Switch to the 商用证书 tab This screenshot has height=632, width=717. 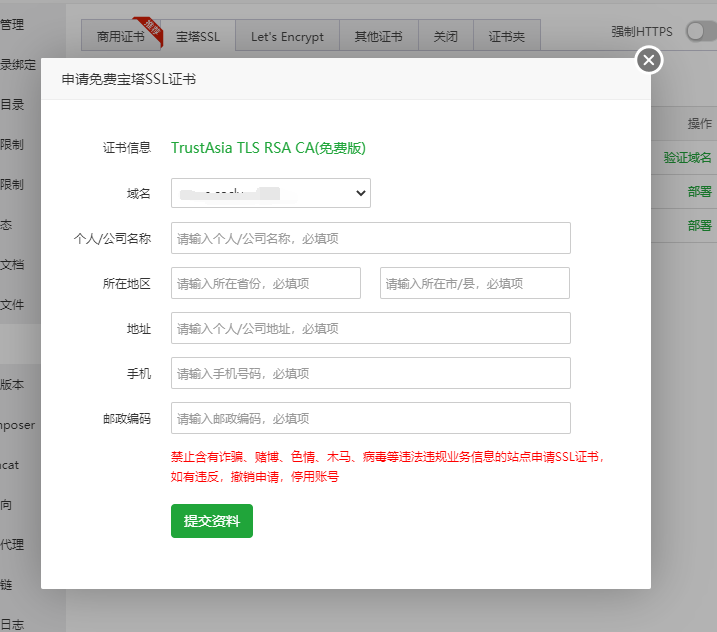point(121,36)
